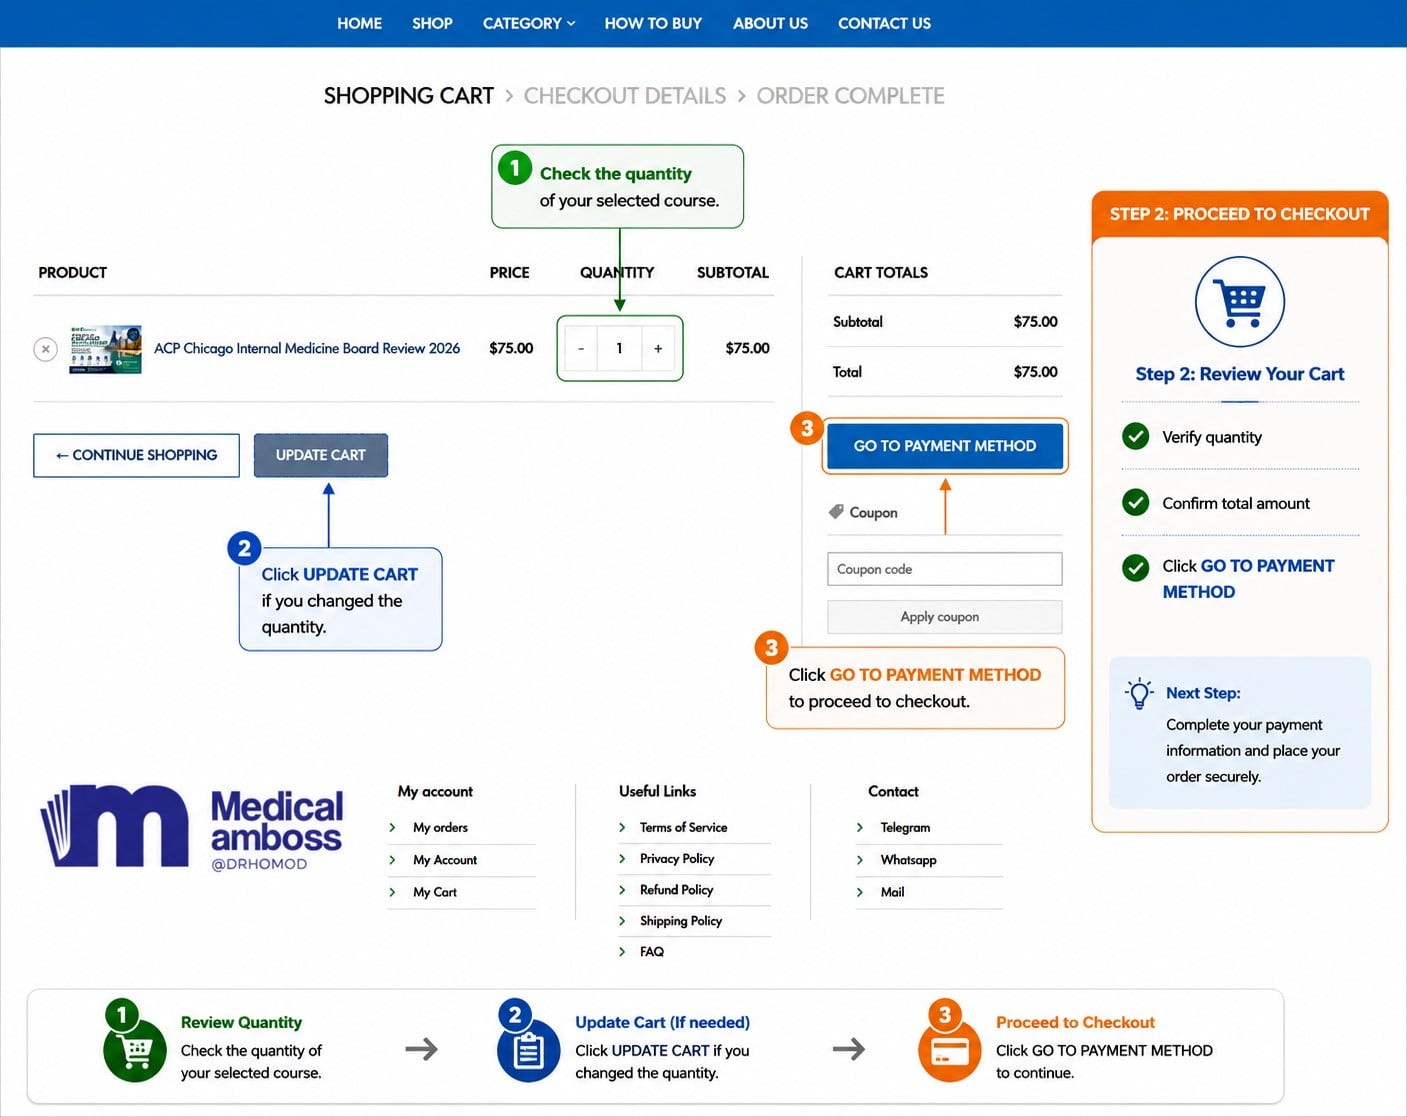Click GO TO PAYMENT METHOD button
The image size is (1407, 1117).
945,446
